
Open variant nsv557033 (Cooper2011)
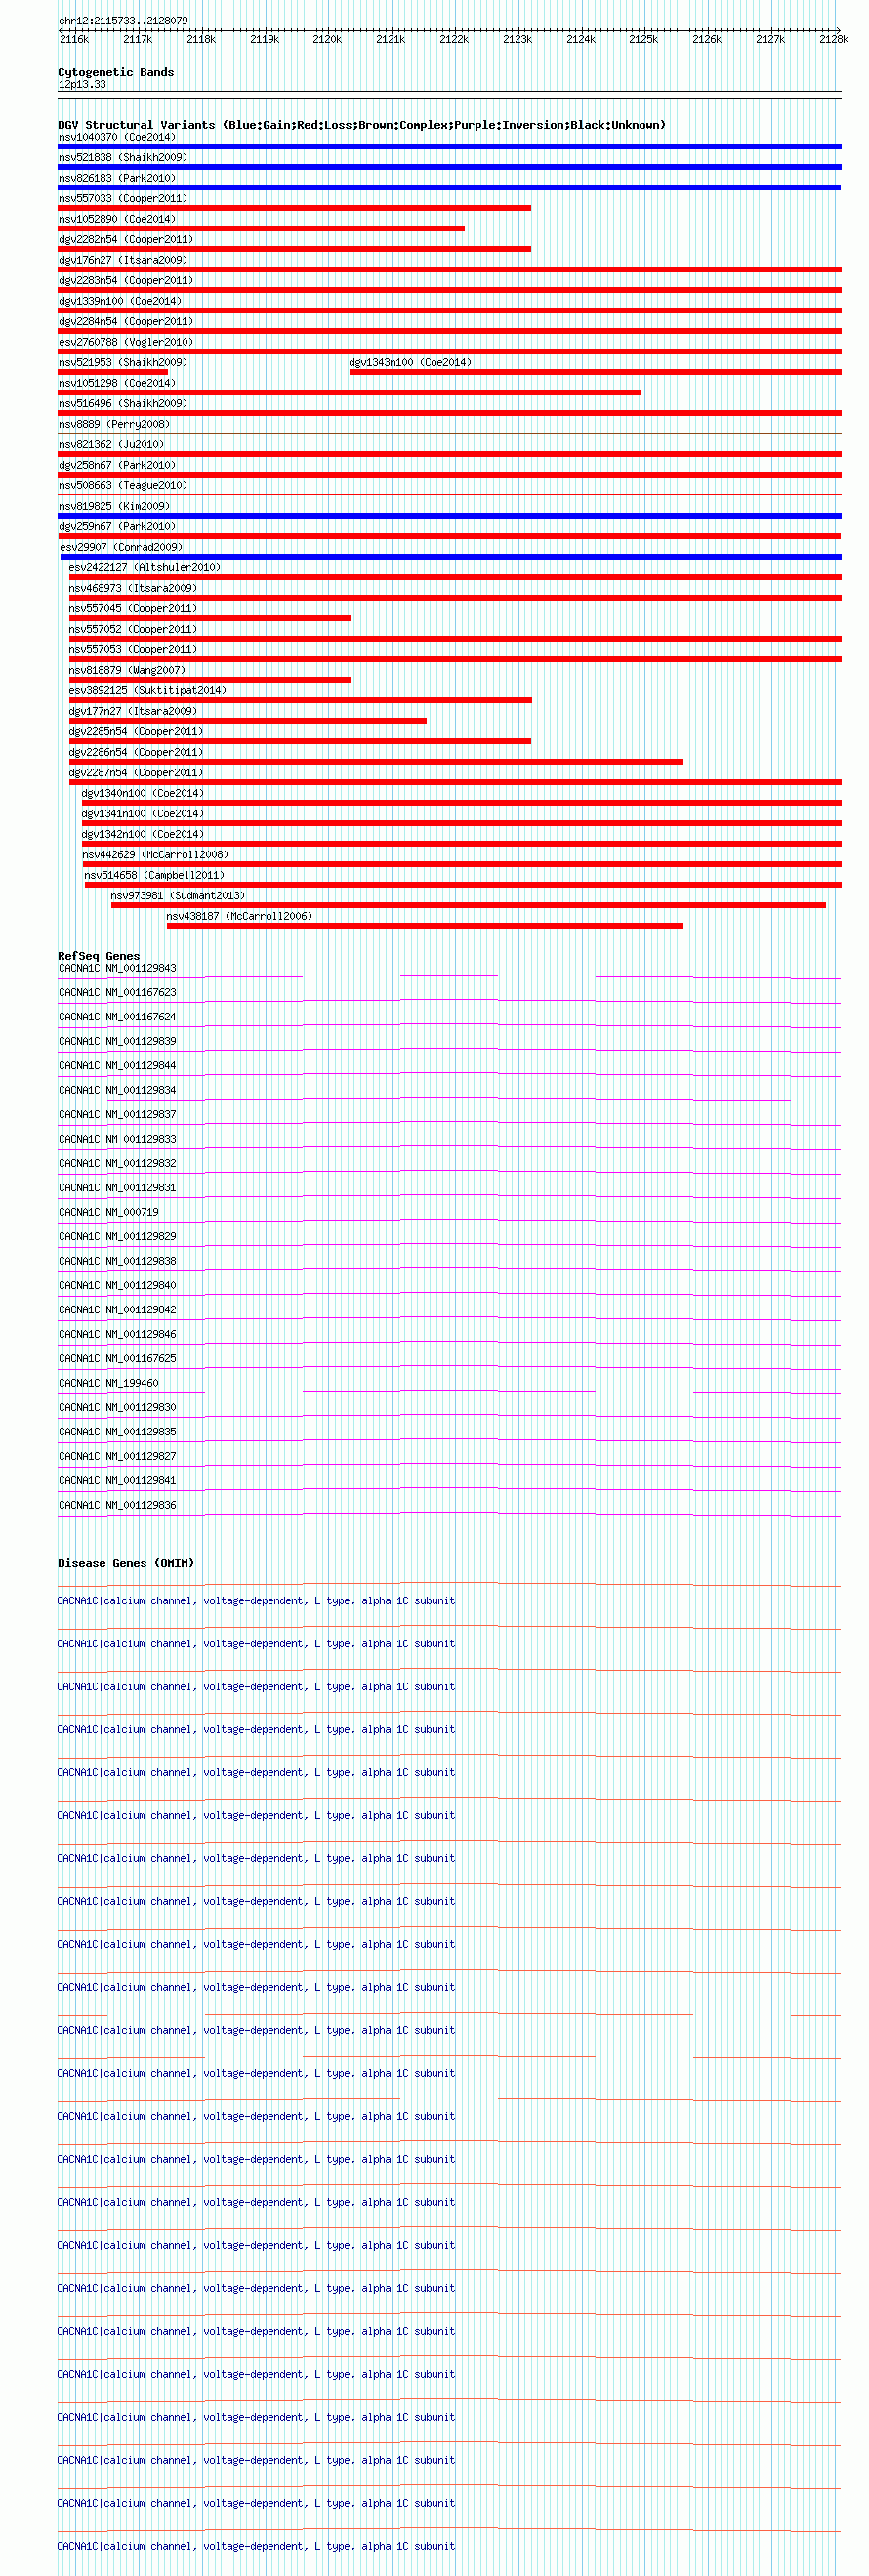[123, 198]
